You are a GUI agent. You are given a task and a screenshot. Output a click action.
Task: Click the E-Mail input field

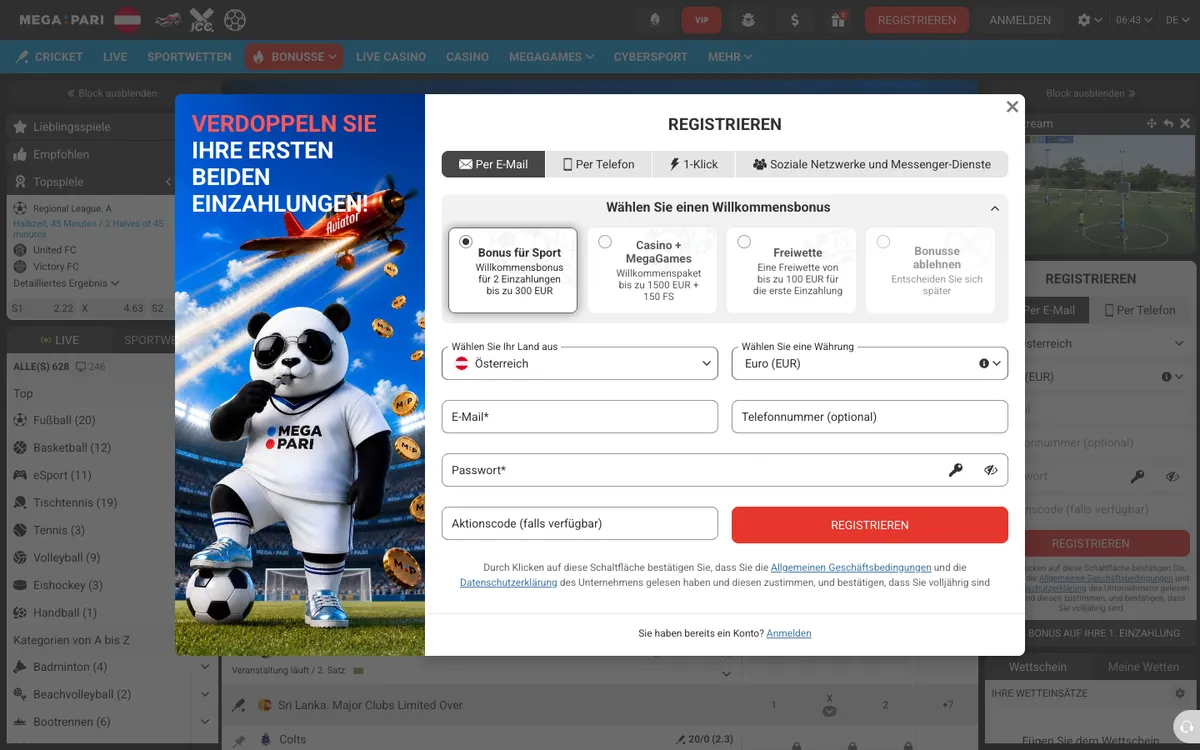(580, 417)
